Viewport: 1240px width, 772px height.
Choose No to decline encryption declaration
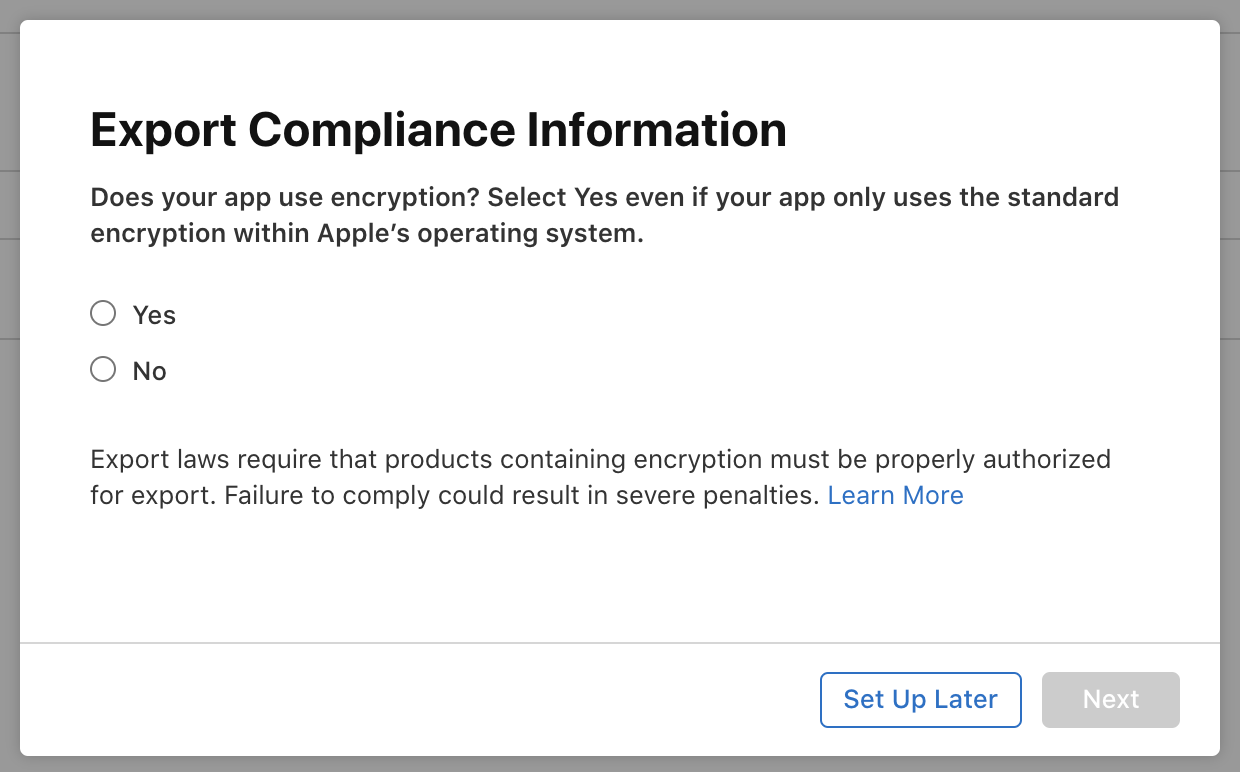coord(103,369)
